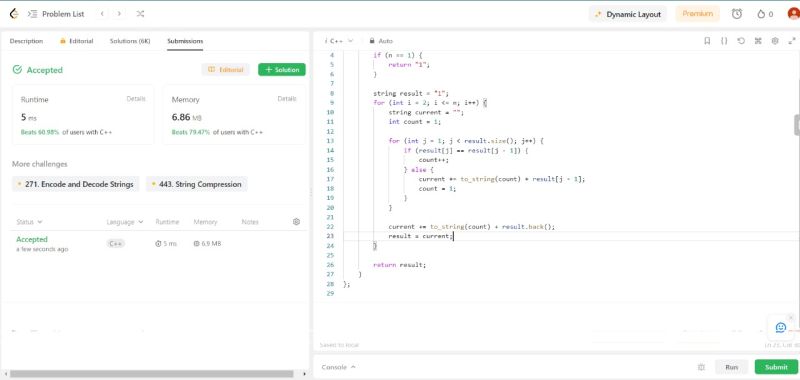Toggle editor fullscreen icon

pyautogui.click(x=792, y=41)
